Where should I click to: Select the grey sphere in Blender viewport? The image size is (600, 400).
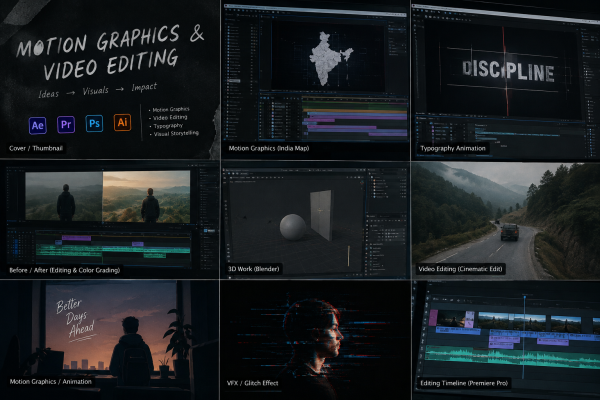coord(293,227)
